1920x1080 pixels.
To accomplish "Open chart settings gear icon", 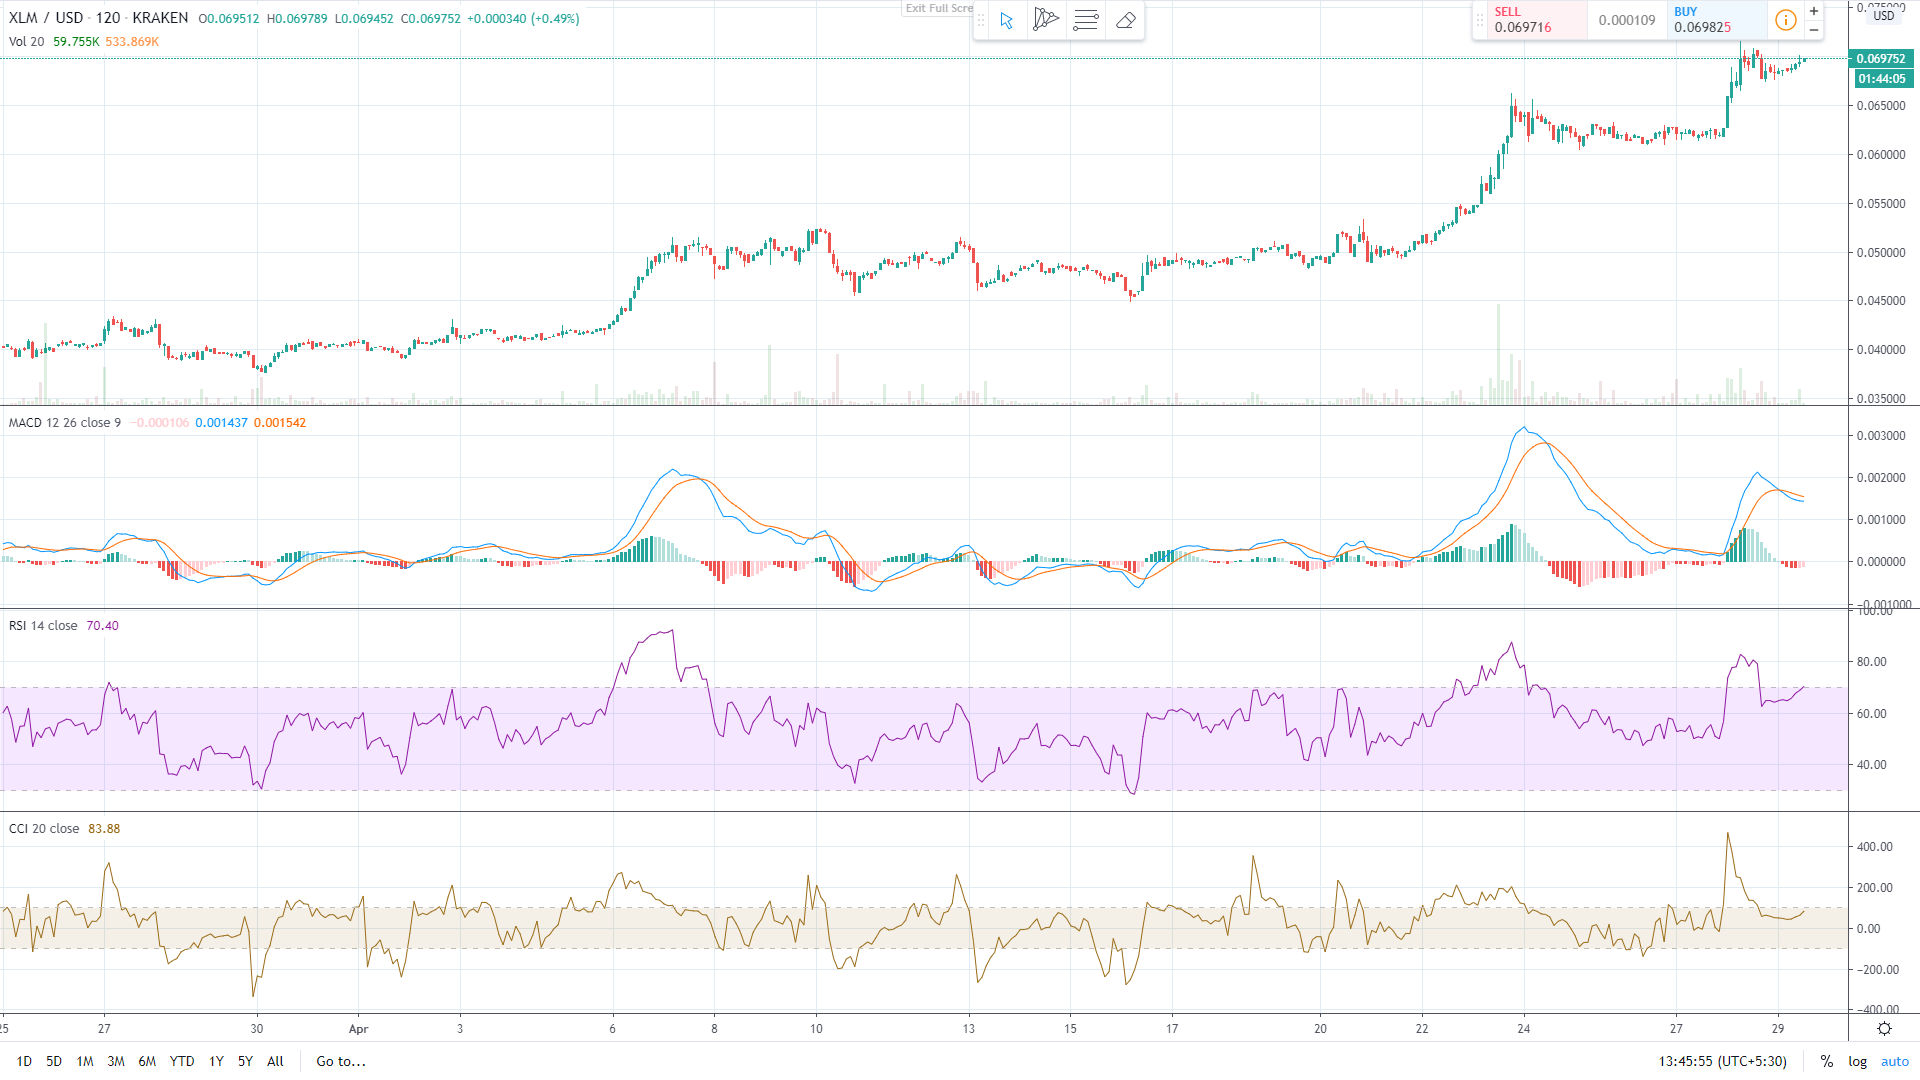I will [1884, 1029].
